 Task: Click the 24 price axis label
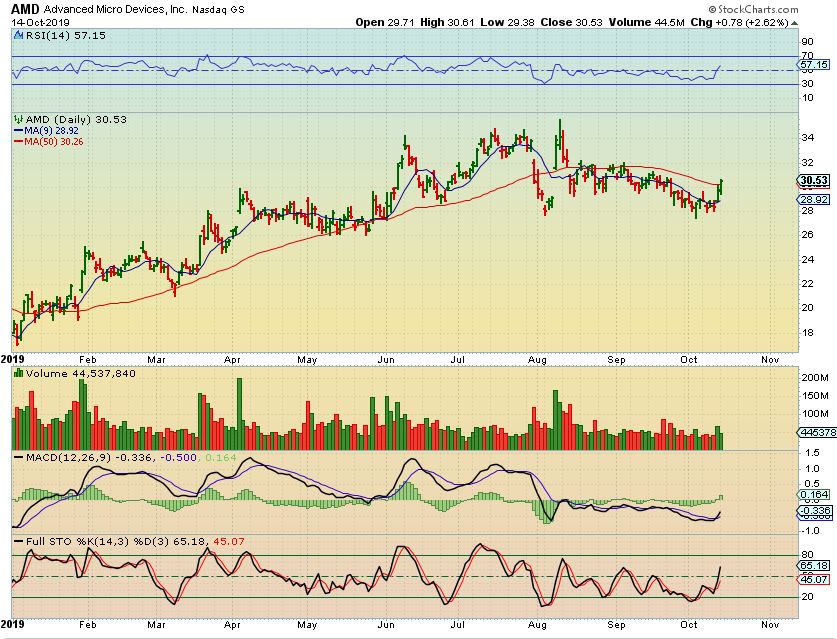coord(808,259)
